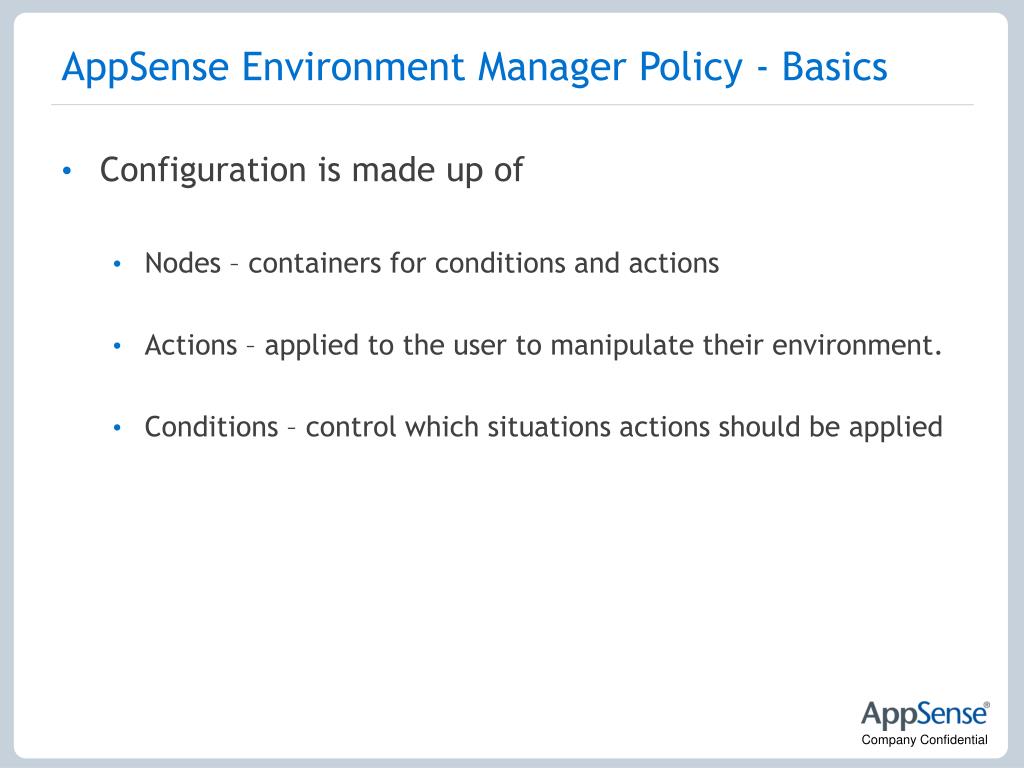Image resolution: width=1024 pixels, height=768 pixels.
Task: Click the word 'Basics' in the title
Action: pyautogui.click(x=835, y=67)
